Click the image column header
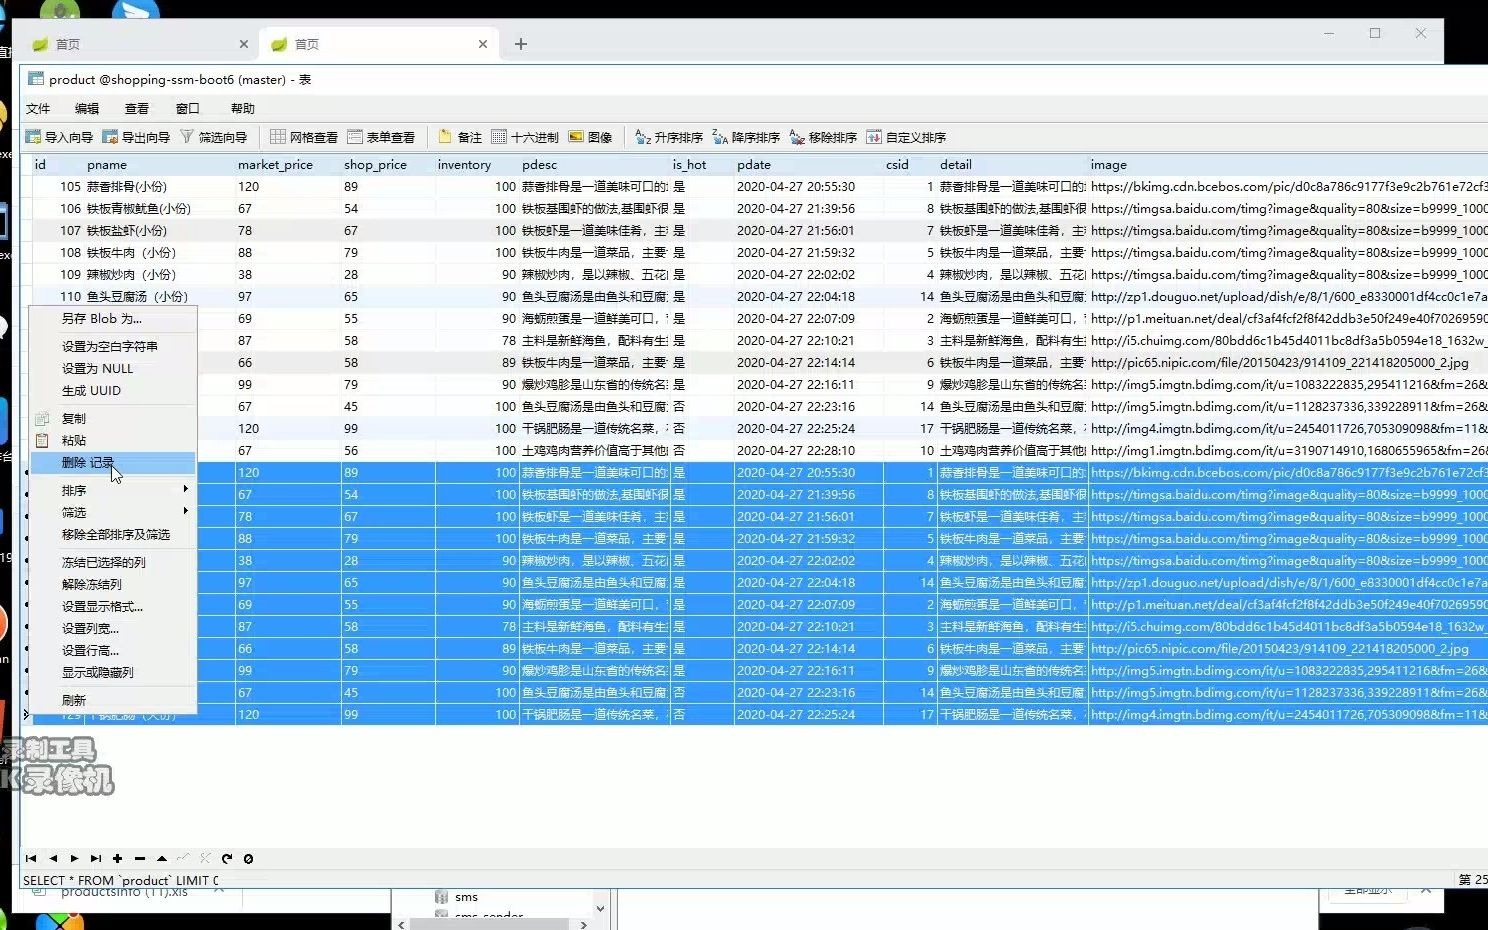 pos(1288,164)
